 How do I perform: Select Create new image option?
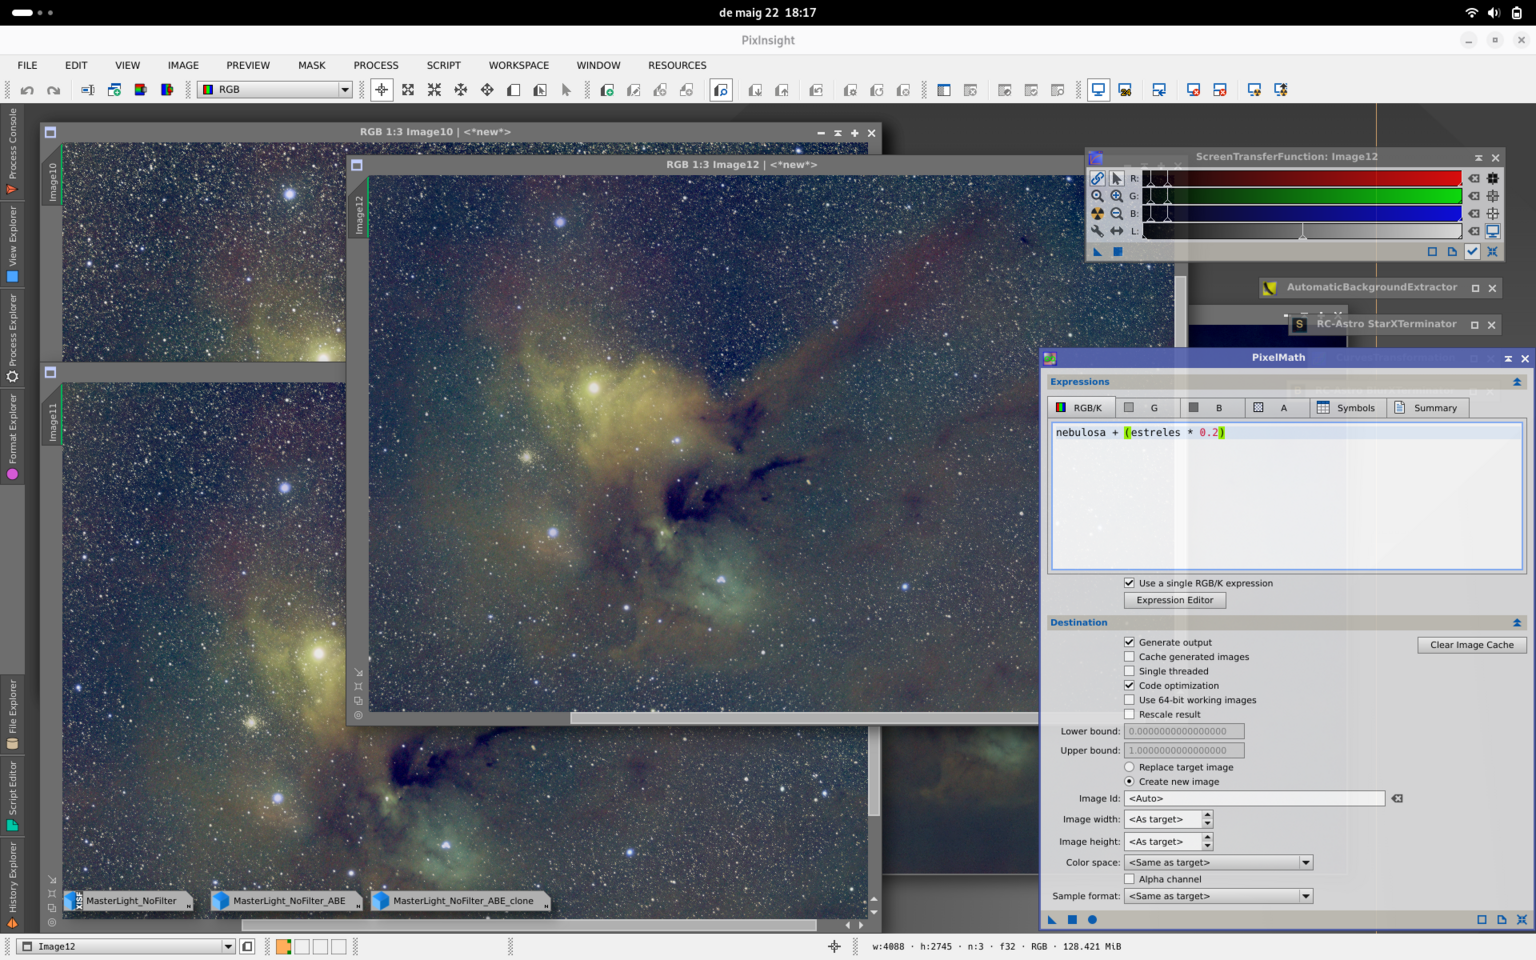pos(1129,782)
